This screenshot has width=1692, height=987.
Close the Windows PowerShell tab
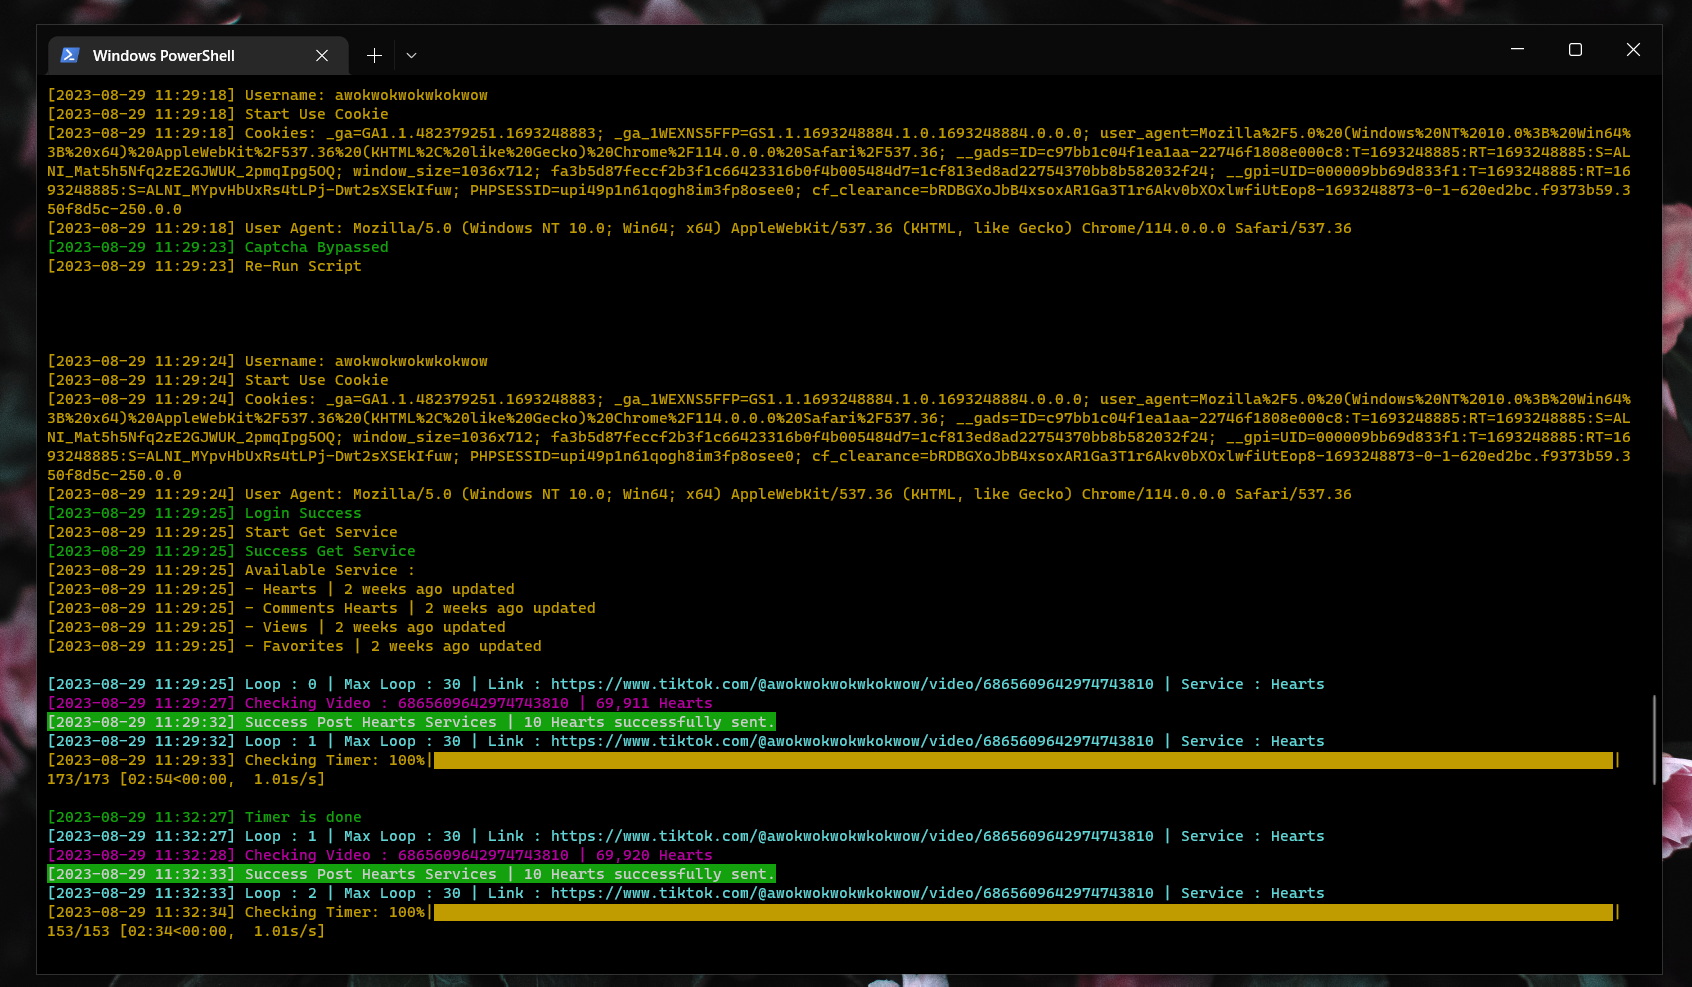click(x=322, y=56)
